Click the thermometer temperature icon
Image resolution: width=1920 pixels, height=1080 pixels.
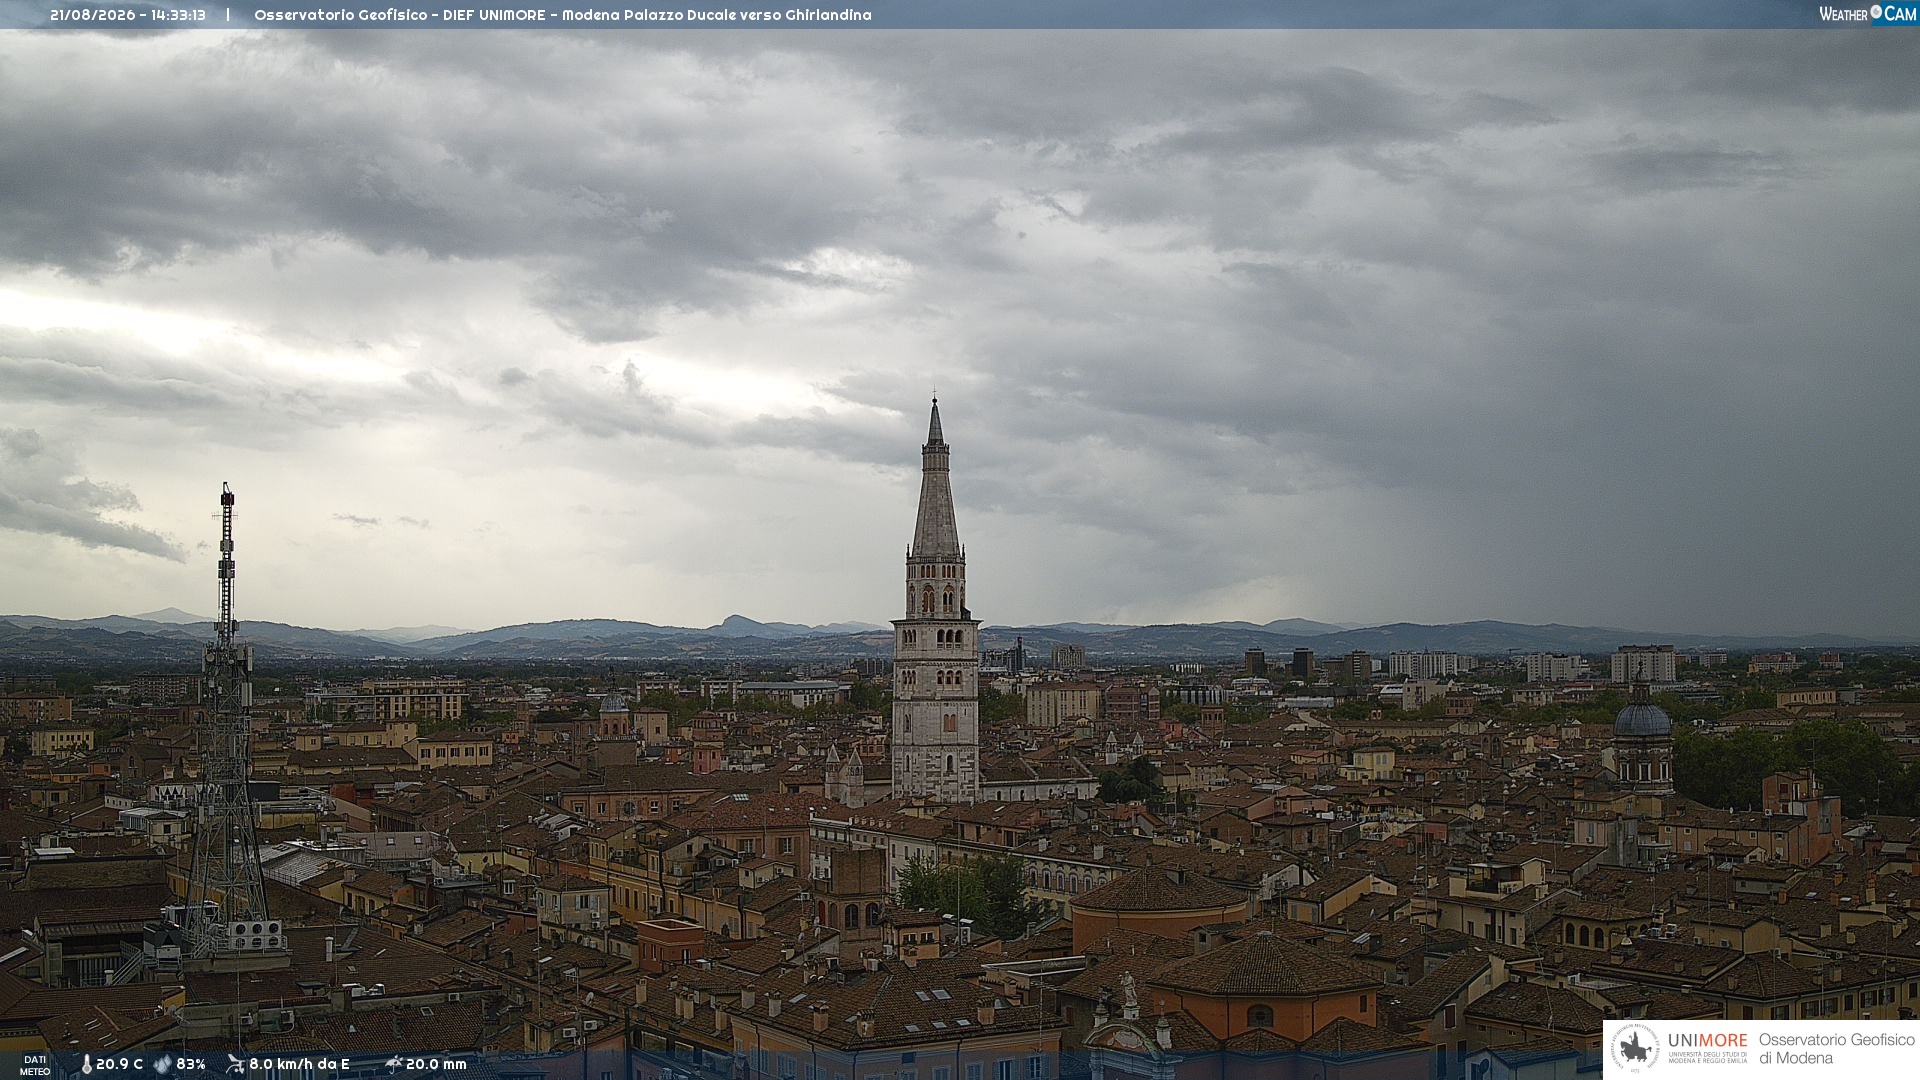coord(87,1064)
